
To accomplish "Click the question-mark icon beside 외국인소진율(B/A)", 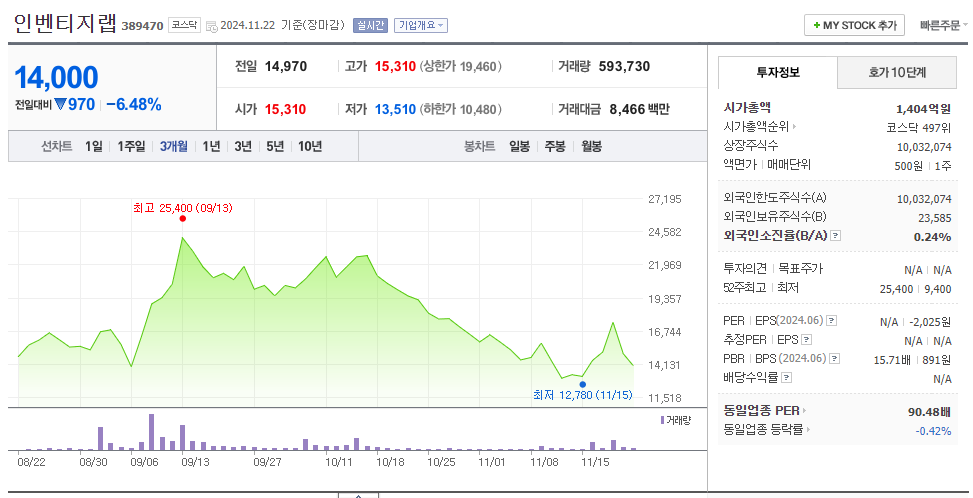I will tap(836, 236).
